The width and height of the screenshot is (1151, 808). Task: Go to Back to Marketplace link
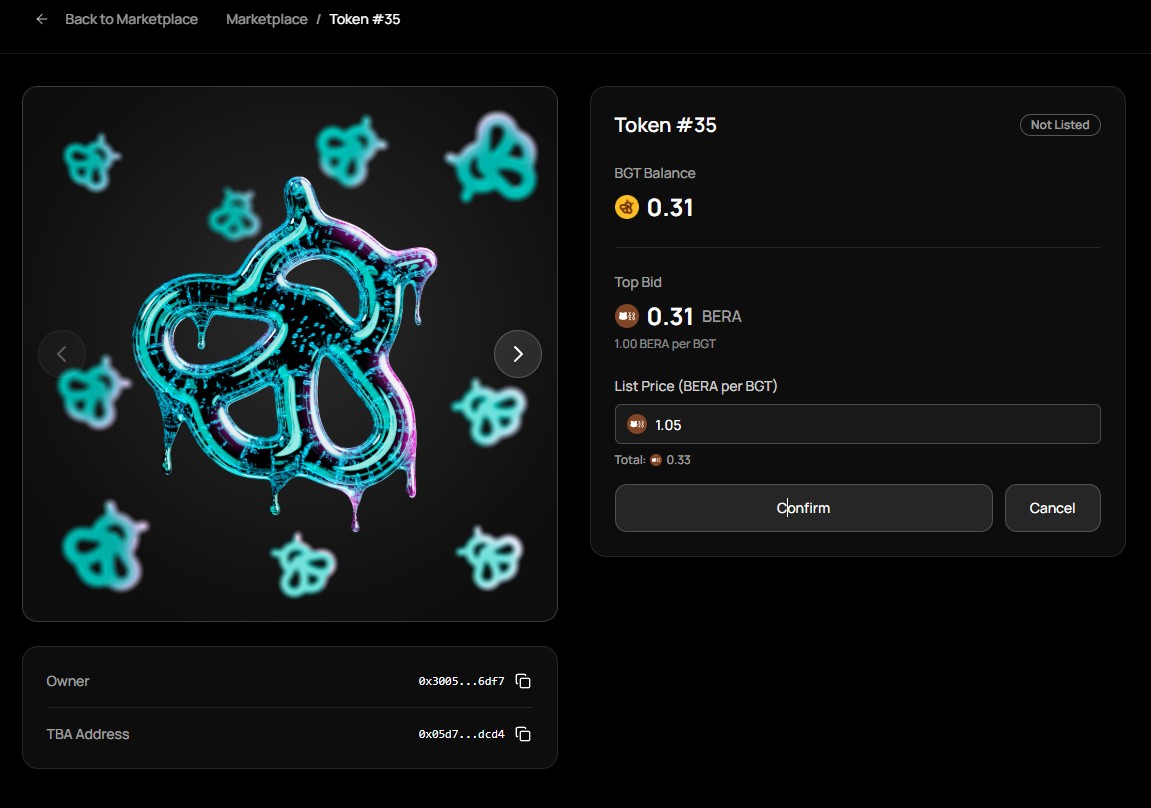(x=131, y=19)
